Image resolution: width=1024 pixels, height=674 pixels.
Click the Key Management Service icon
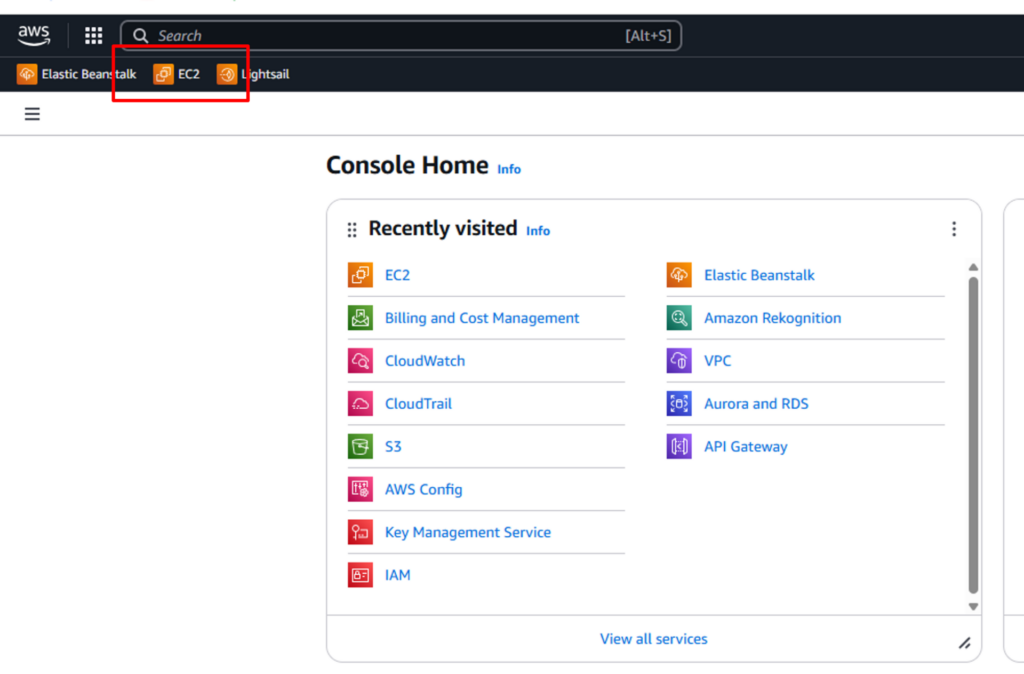coord(360,532)
